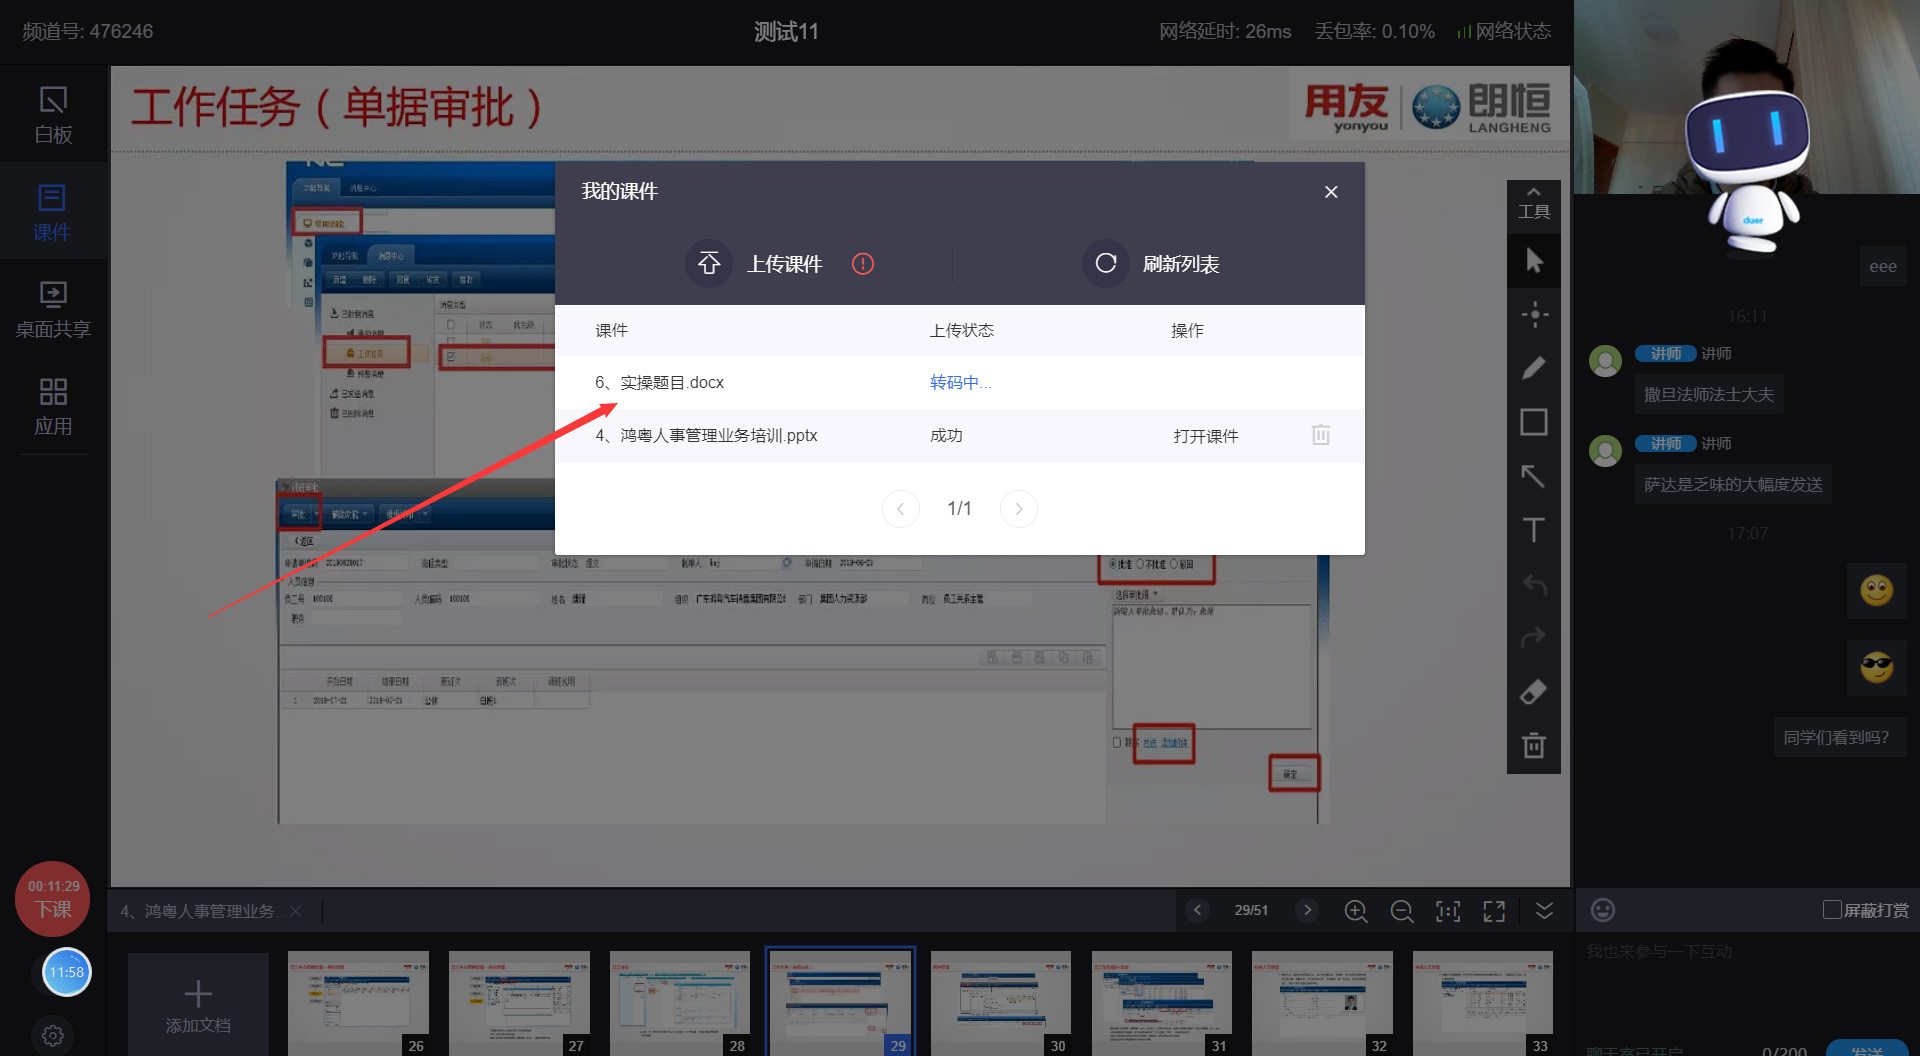This screenshot has height=1056, width=1920.
Task: Click the laser pointer tool
Action: click(1534, 314)
